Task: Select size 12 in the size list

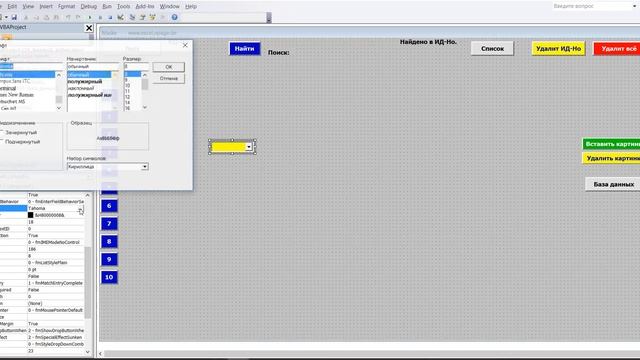Action: pyautogui.click(x=127, y=97)
